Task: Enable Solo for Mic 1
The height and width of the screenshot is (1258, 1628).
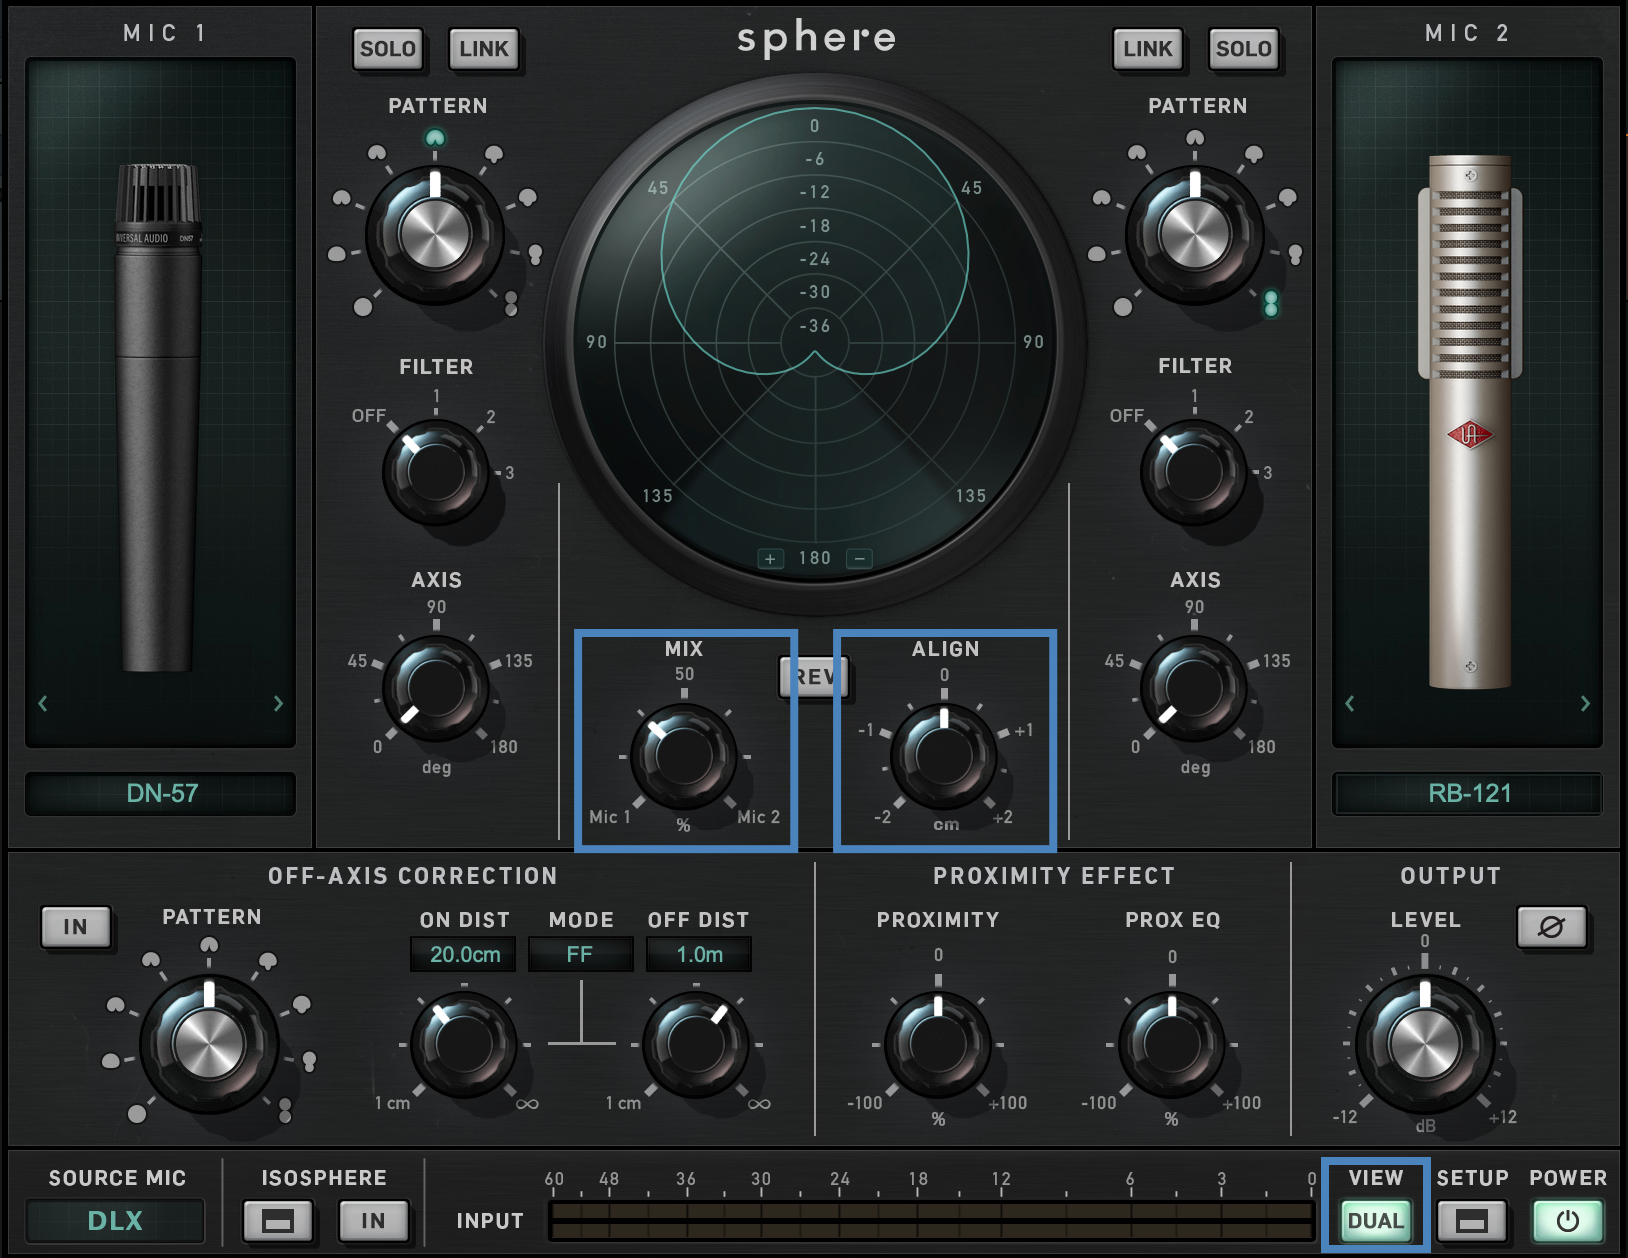Action: 387,49
